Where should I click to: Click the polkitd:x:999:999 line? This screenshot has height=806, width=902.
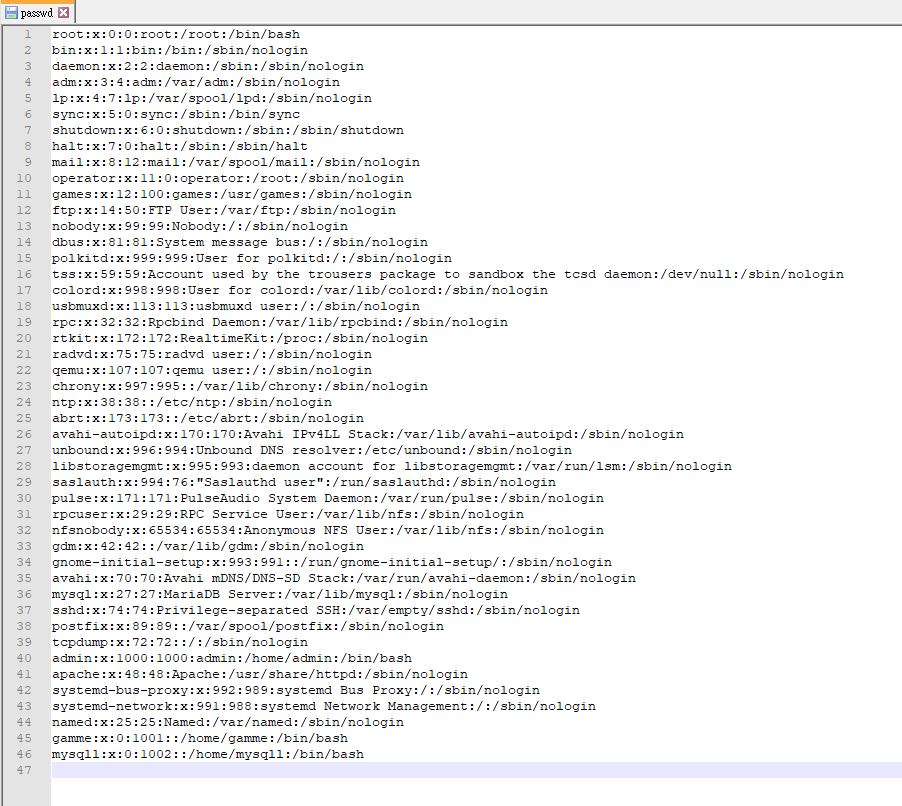pyautogui.click(x=252, y=258)
